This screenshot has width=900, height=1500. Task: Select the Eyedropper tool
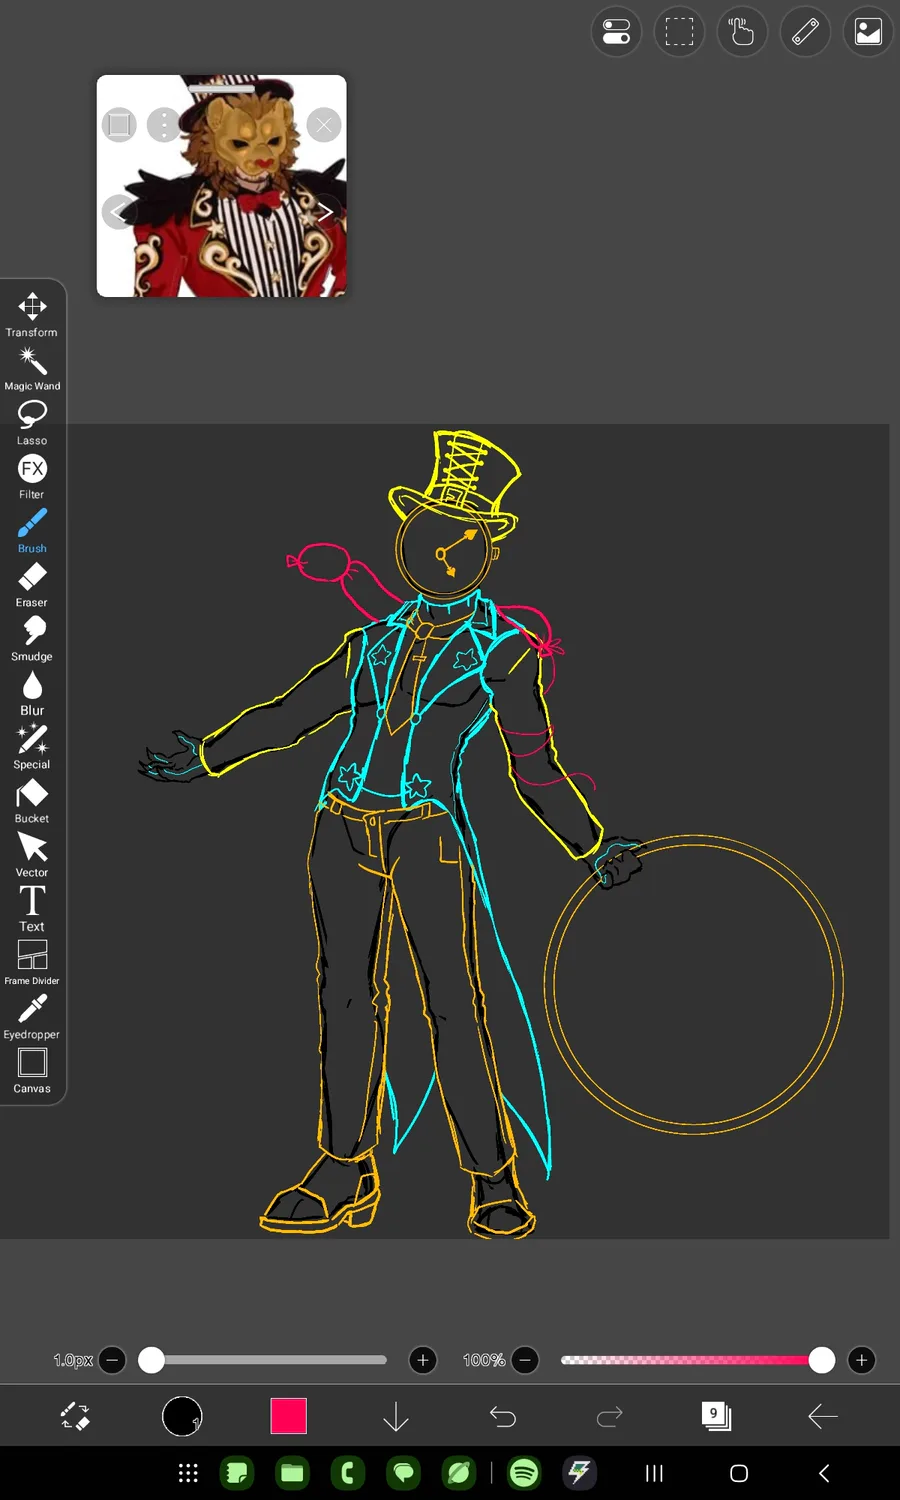point(32,1016)
